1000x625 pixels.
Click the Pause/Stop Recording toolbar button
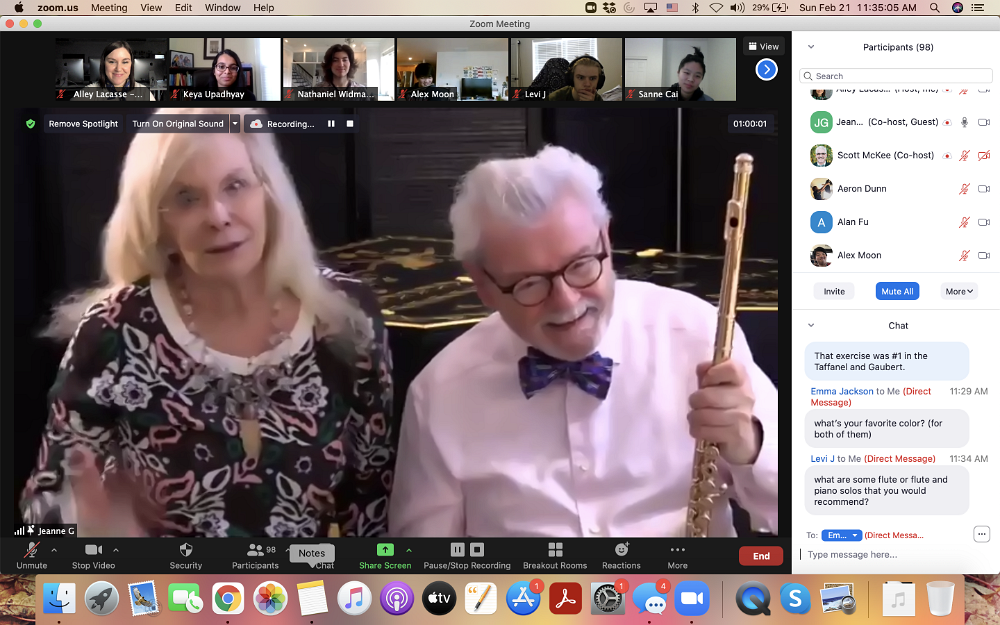tap(467, 555)
